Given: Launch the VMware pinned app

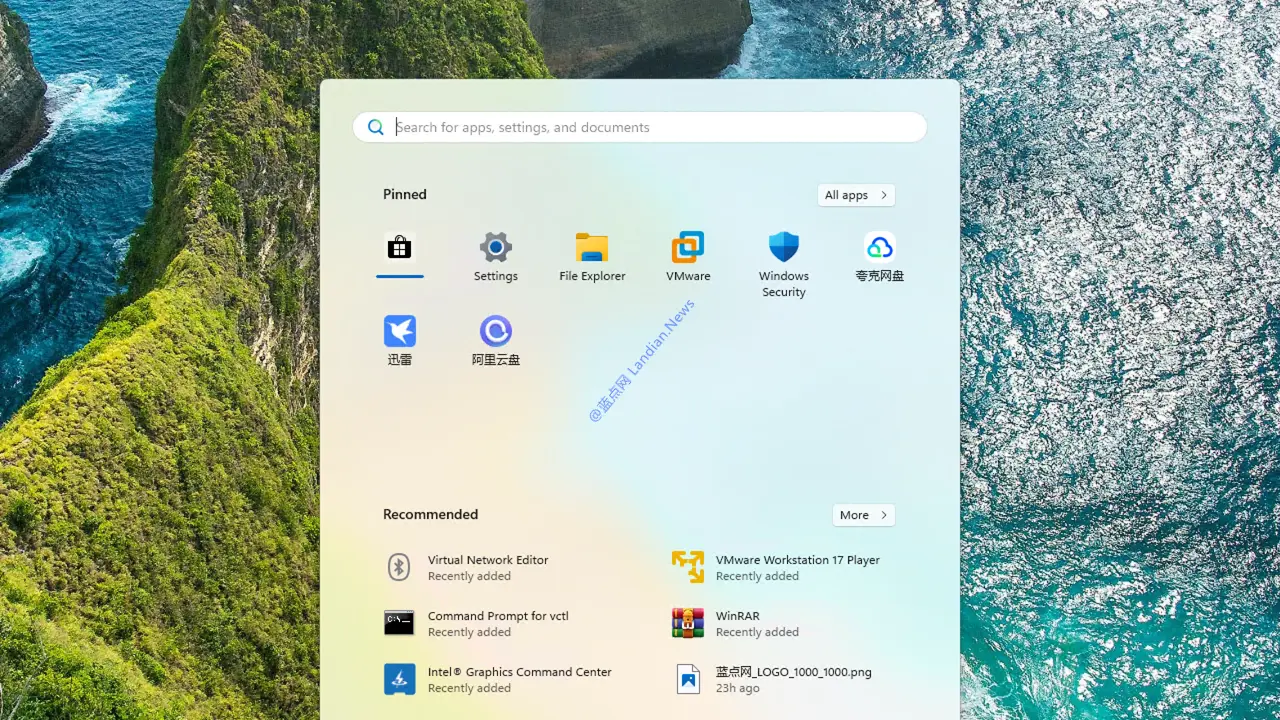Looking at the screenshot, I should point(687,249).
